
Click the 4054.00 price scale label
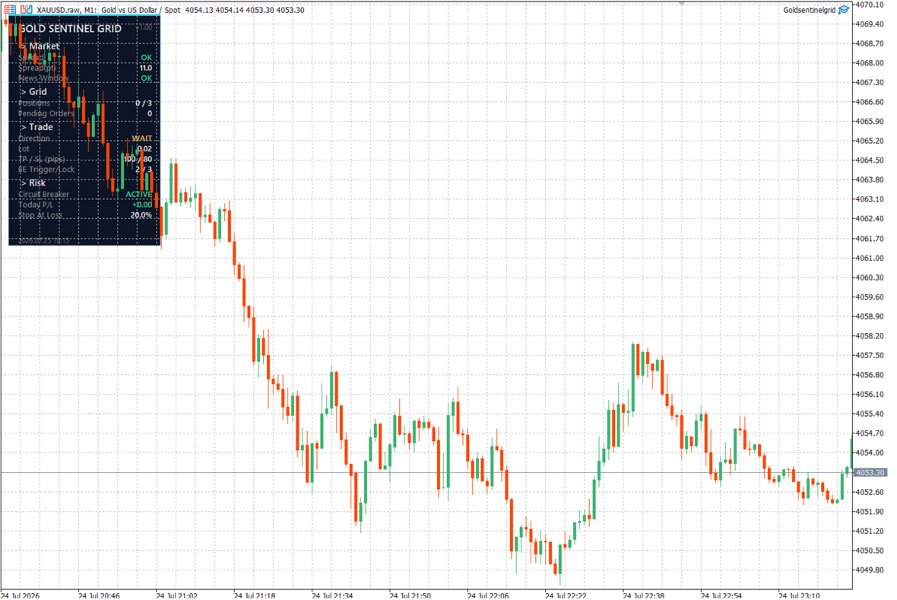point(869,453)
